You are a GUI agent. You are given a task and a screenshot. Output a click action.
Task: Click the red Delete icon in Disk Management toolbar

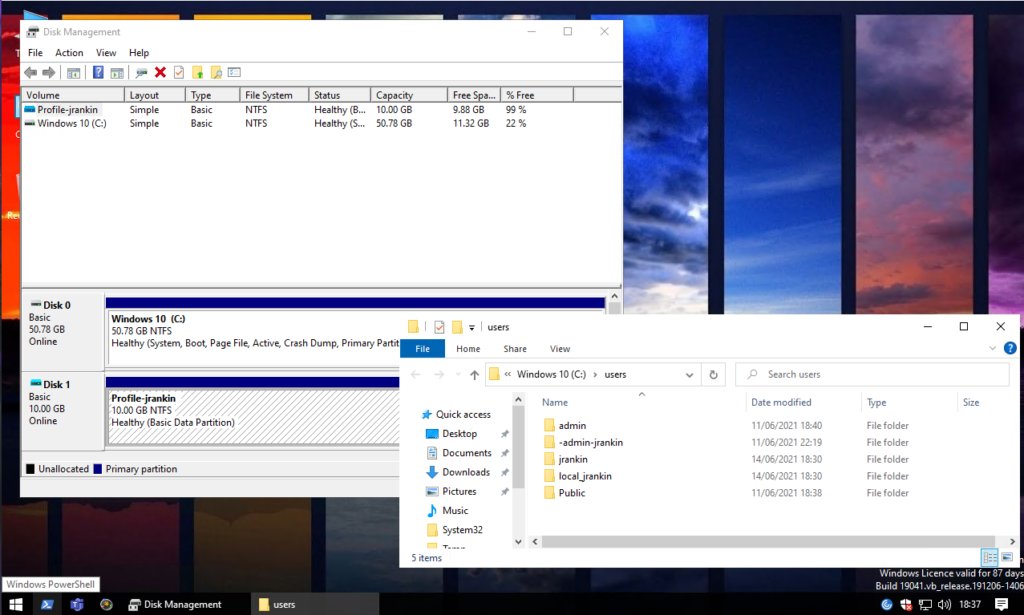coord(160,73)
